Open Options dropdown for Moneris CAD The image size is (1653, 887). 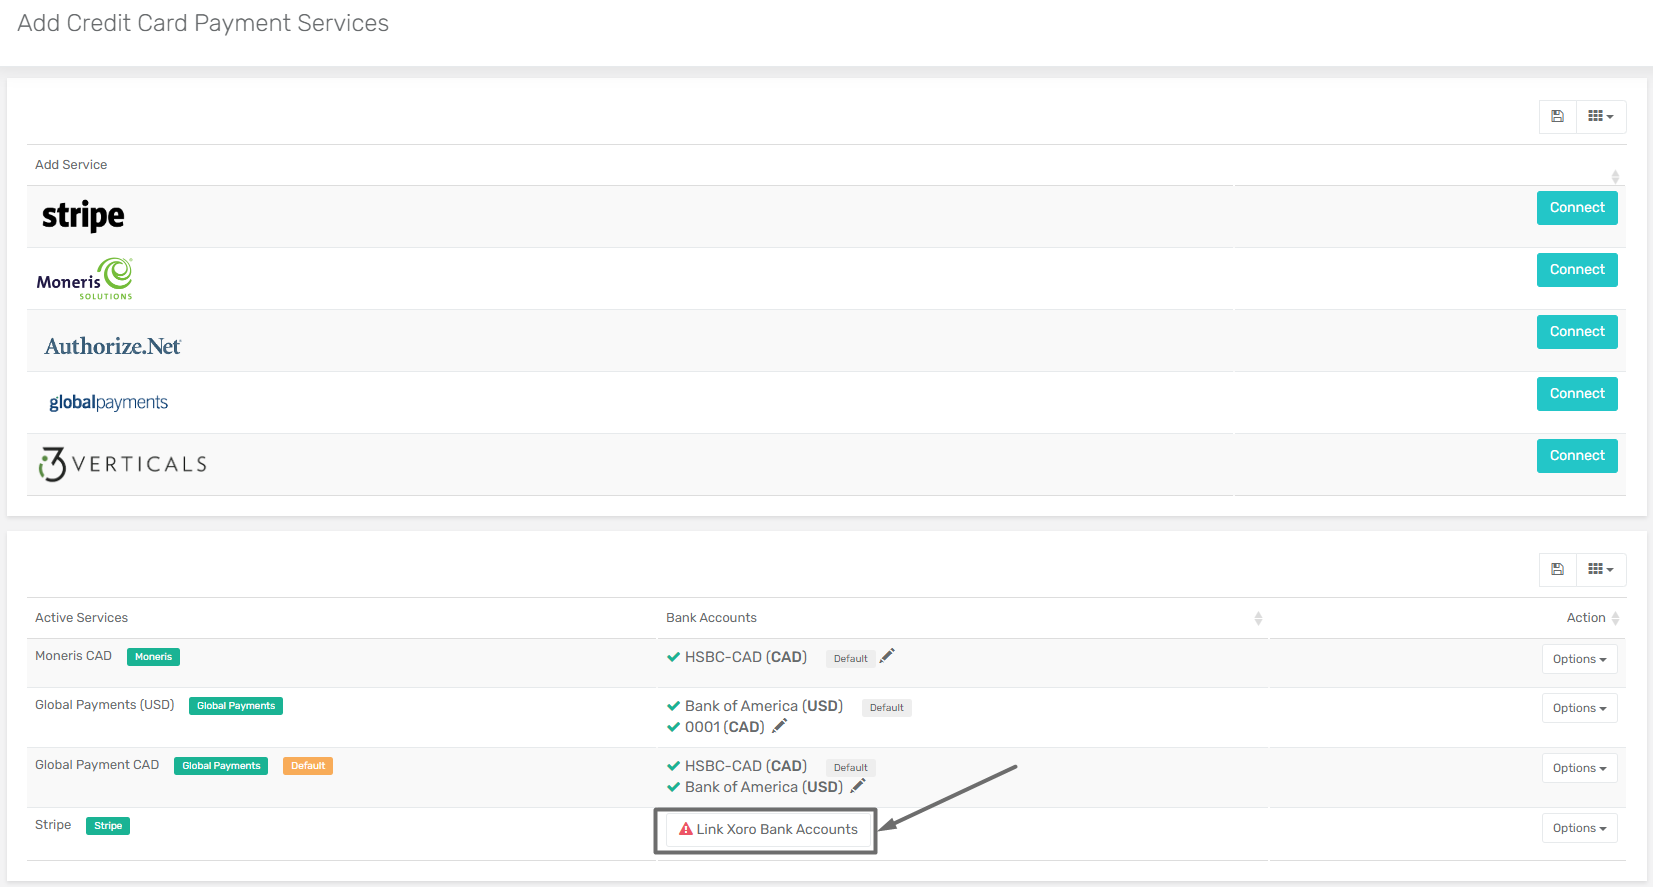tap(1579, 659)
